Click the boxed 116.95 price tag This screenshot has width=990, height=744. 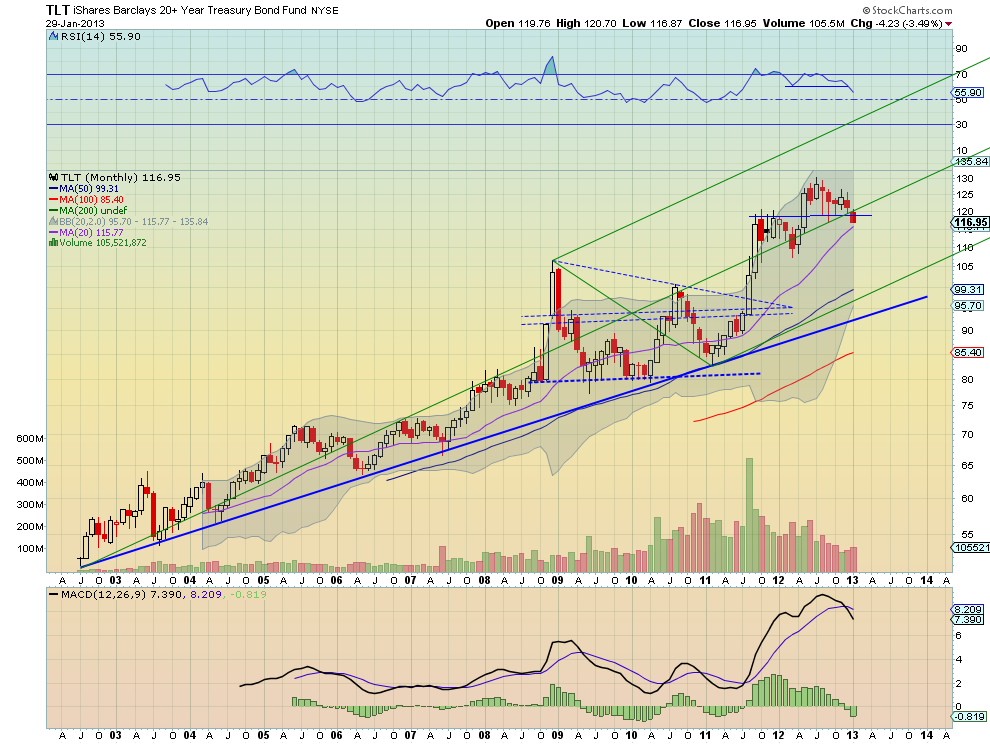pyautogui.click(x=970, y=222)
